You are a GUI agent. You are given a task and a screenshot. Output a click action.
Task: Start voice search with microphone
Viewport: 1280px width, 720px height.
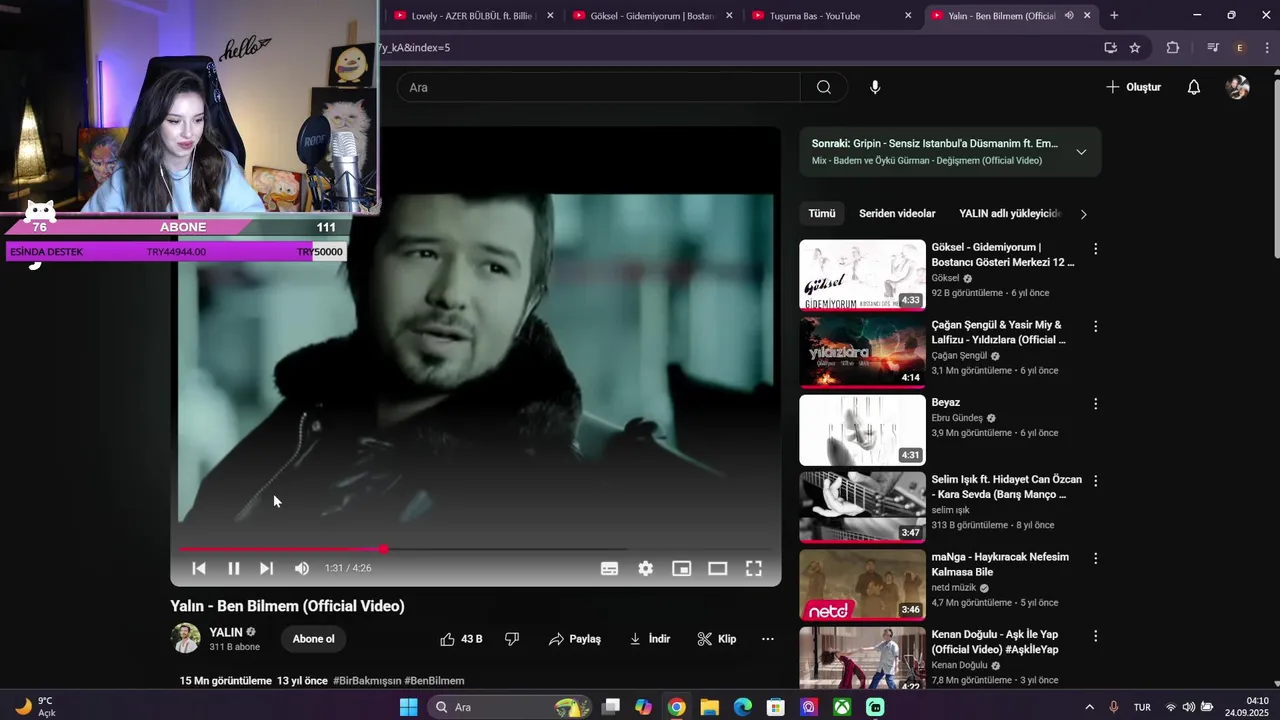(875, 87)
